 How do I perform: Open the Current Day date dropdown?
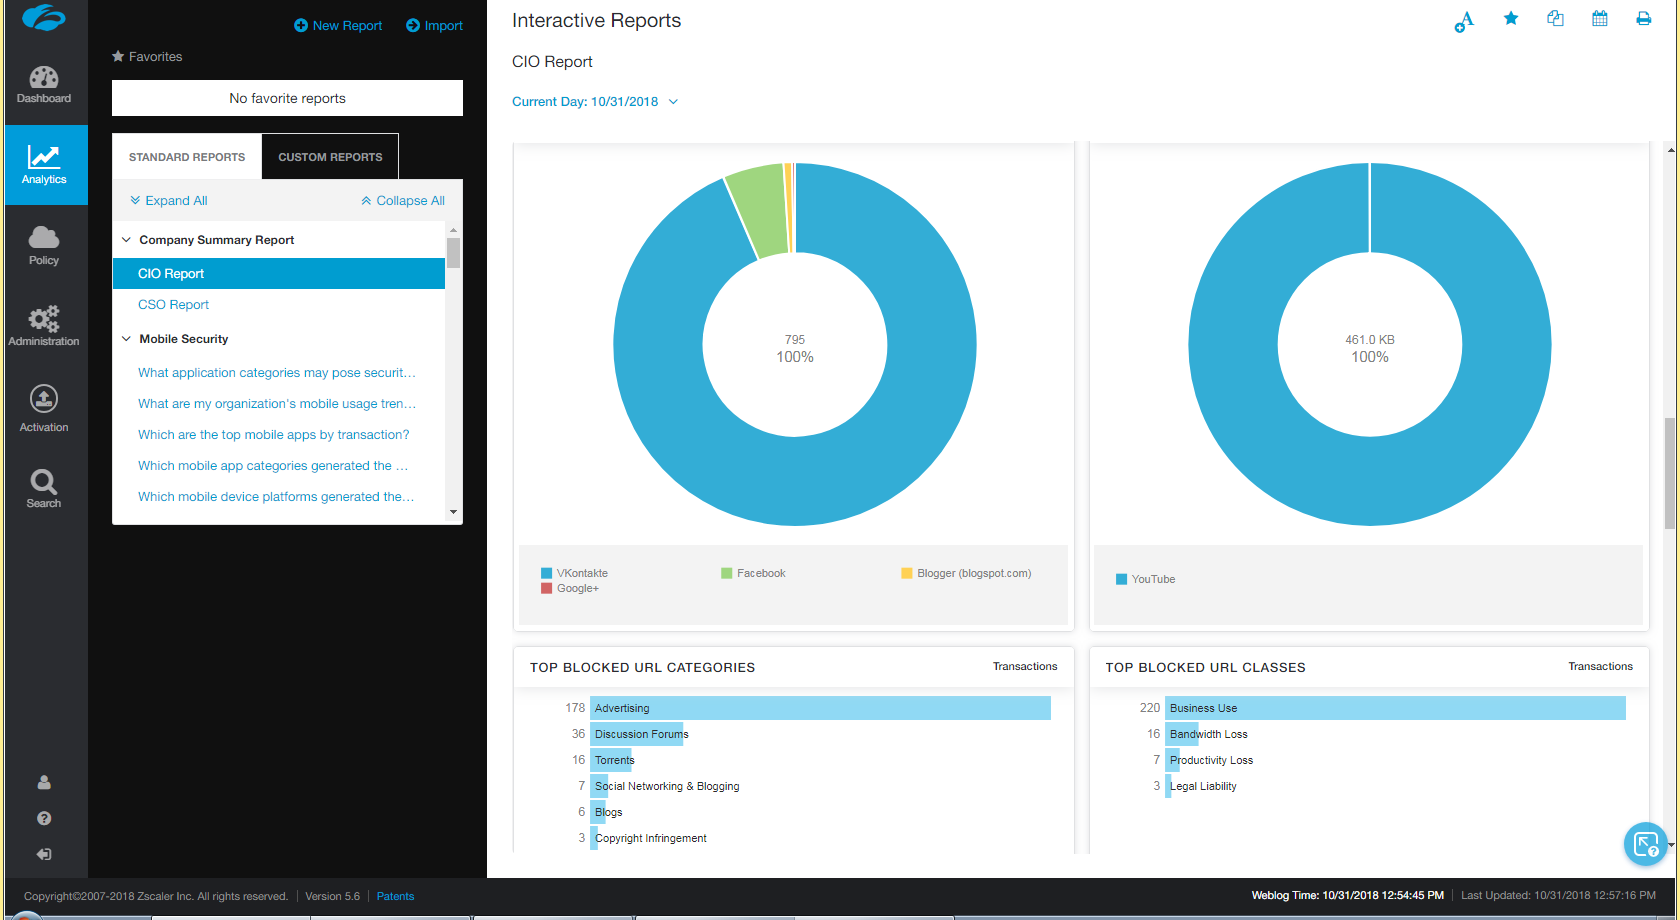[595, 102]
